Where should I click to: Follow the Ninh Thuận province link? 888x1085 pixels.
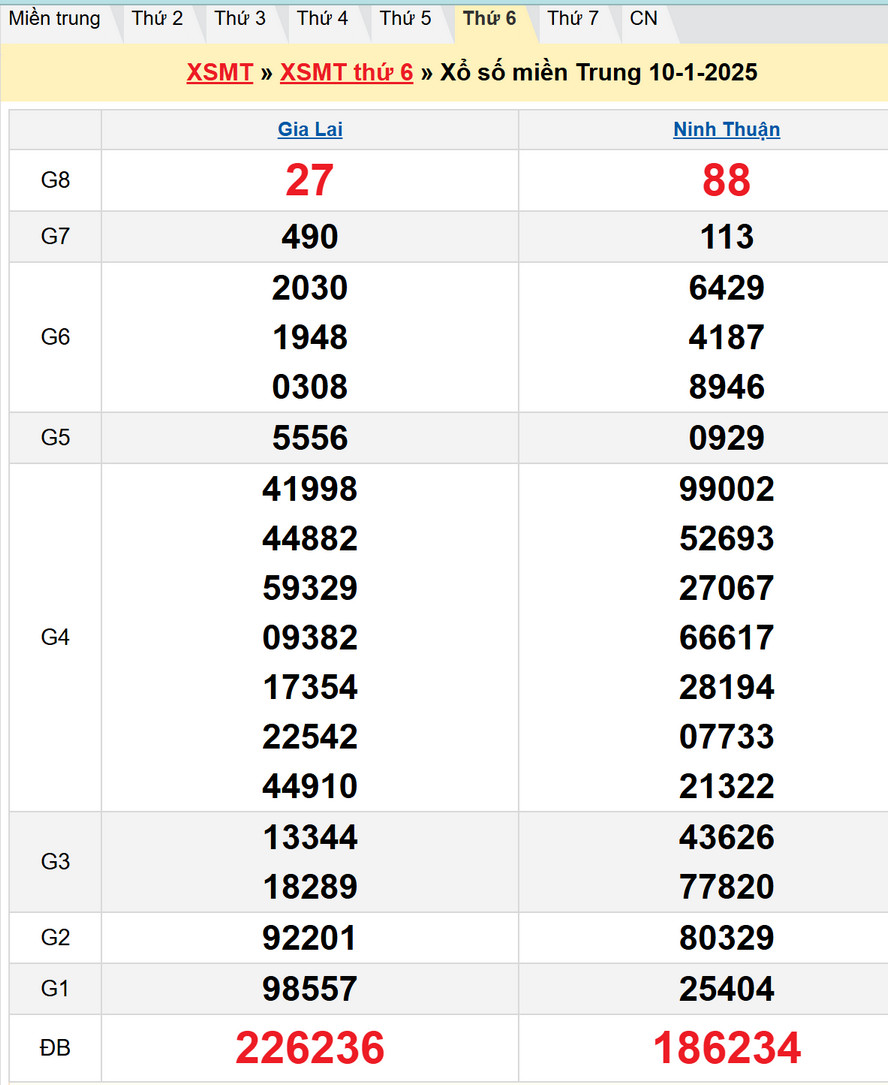726,130
